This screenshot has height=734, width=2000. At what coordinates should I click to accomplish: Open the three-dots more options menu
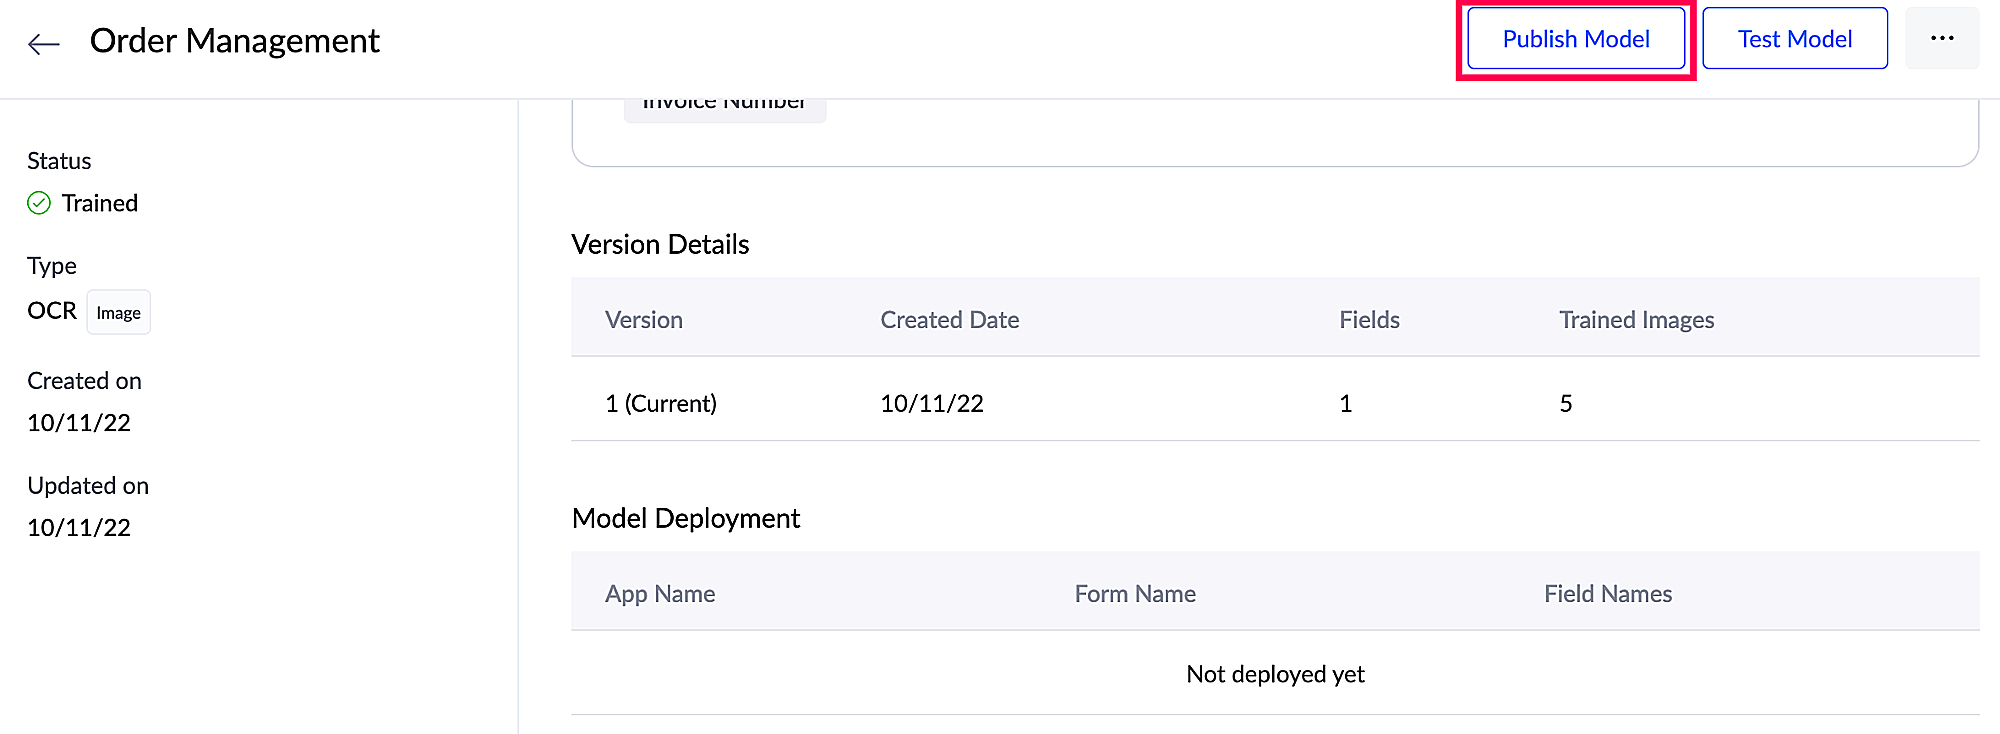1942,39
